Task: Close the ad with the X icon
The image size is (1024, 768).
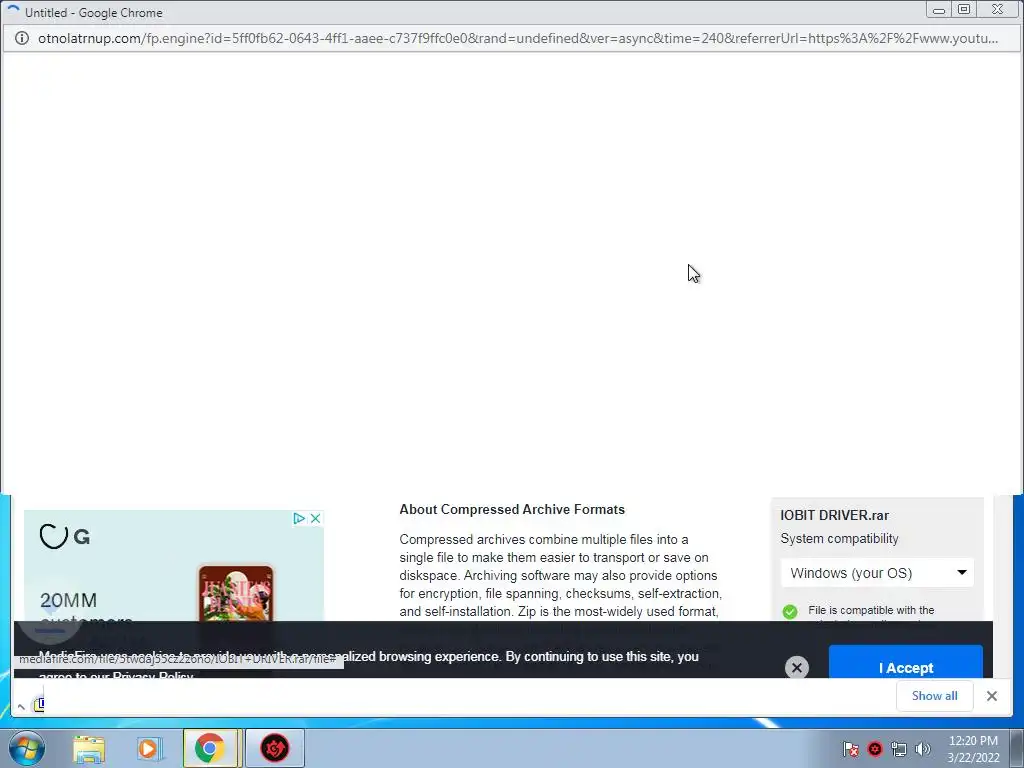Action: [x=315, y=519]
